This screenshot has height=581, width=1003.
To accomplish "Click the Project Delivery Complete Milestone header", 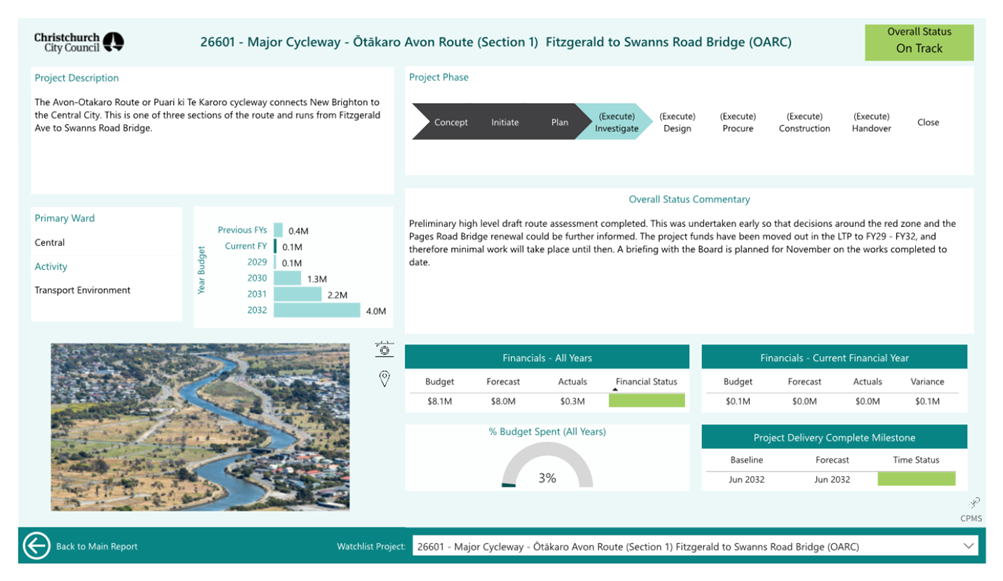I will point(834,437).
